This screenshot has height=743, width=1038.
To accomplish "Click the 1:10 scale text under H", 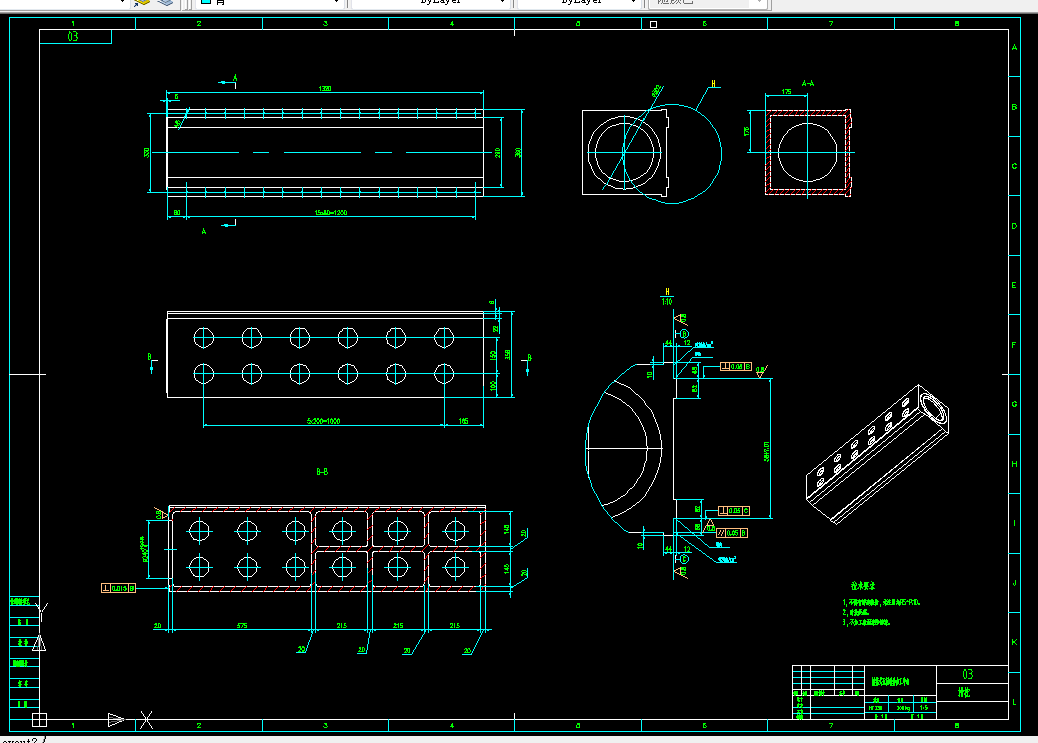I will click(x=667, y=301).
